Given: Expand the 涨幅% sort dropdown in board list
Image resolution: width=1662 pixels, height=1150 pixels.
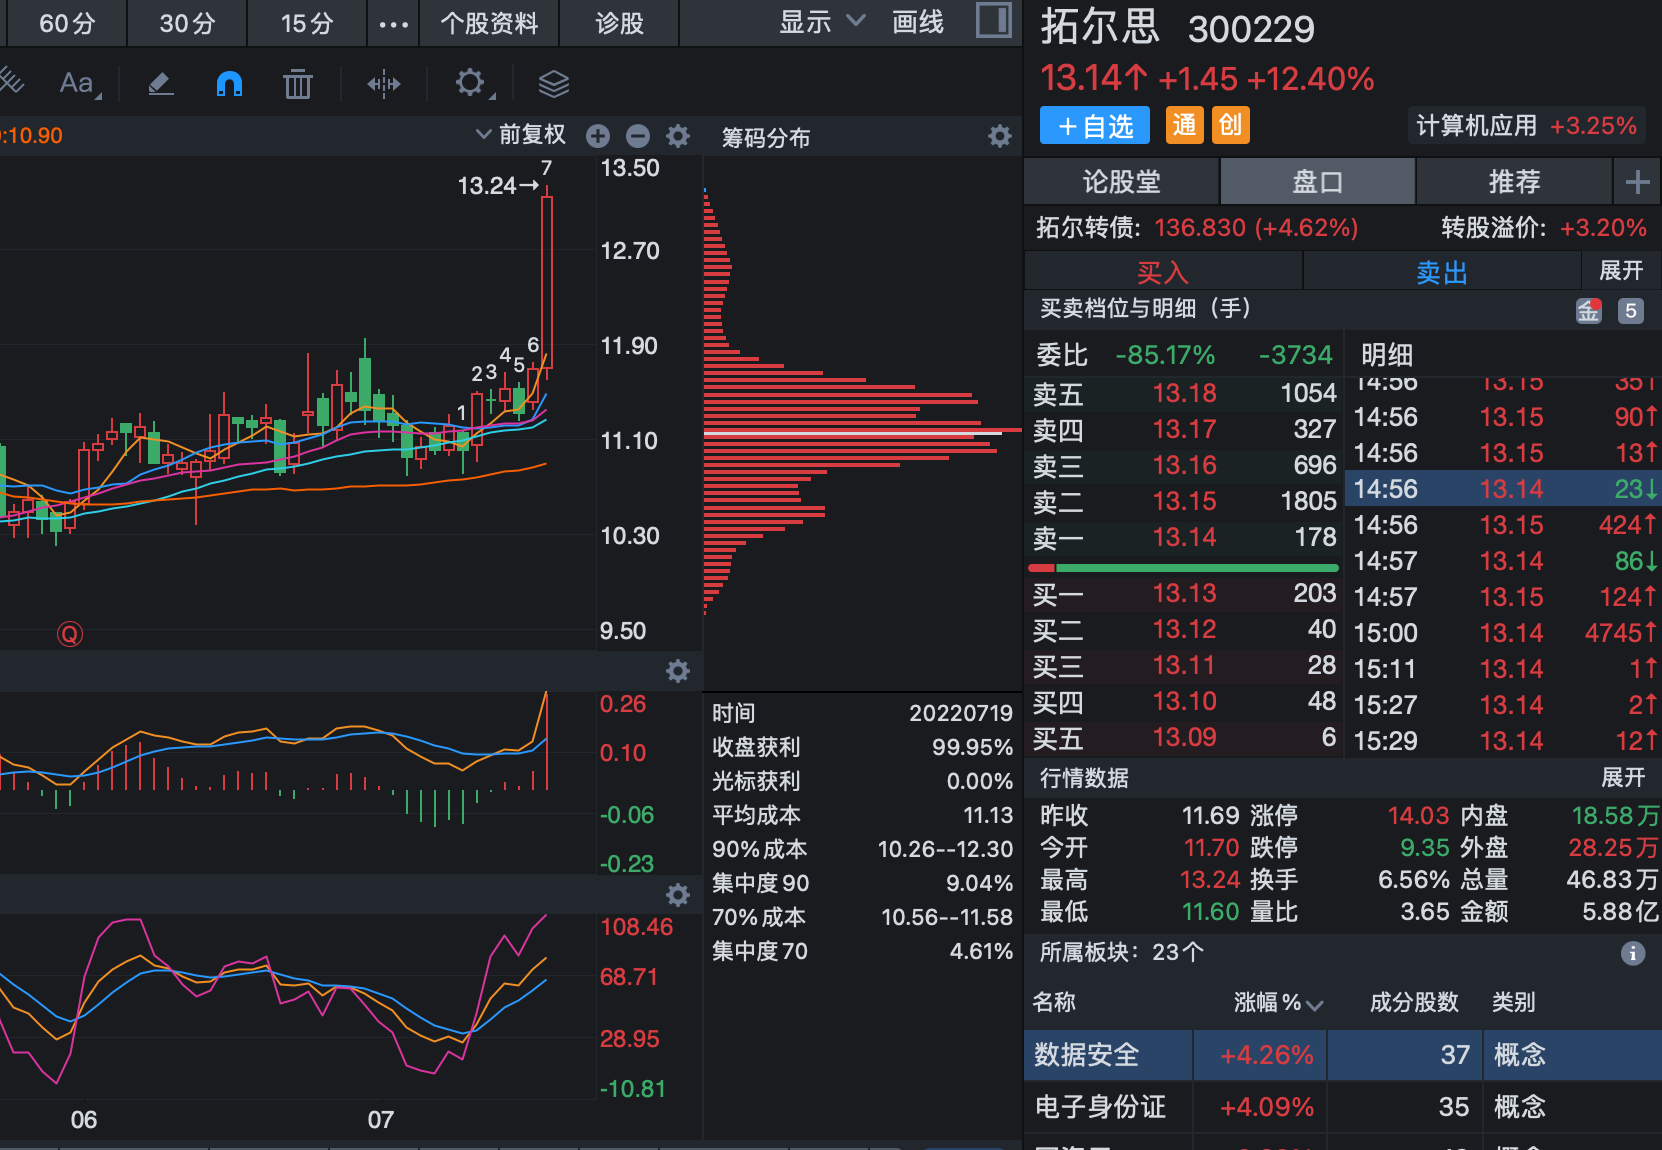Looking at the screenshot, I should tap(1316, 1003).
